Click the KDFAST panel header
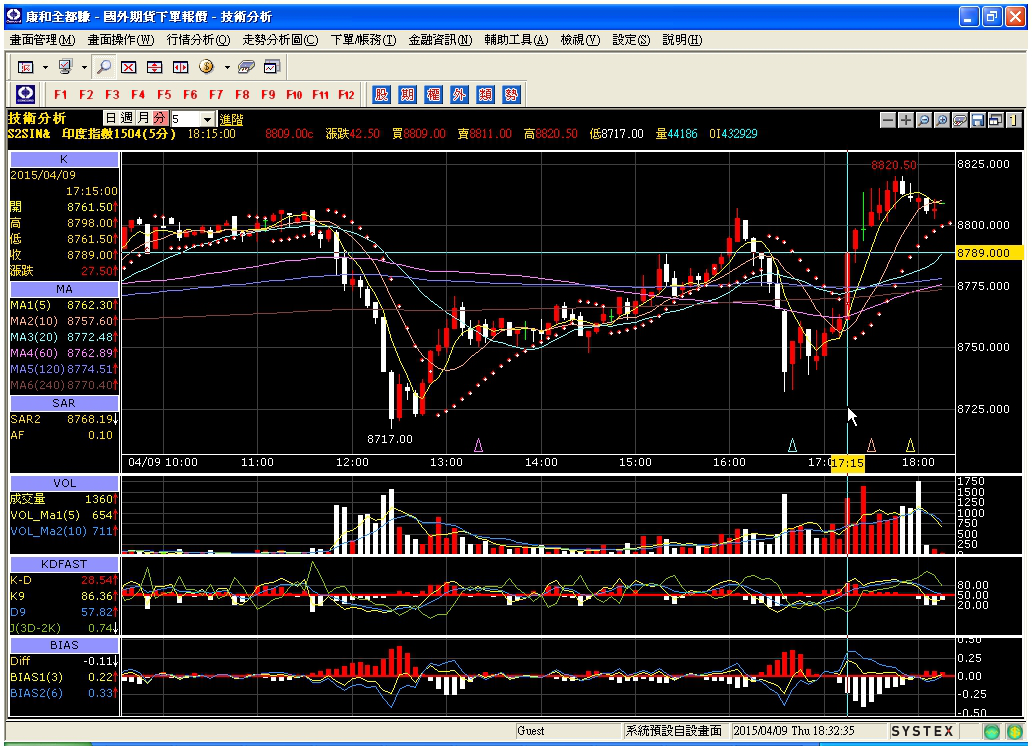The height and width of the screenshot is (746, 1032). [64, 564]
